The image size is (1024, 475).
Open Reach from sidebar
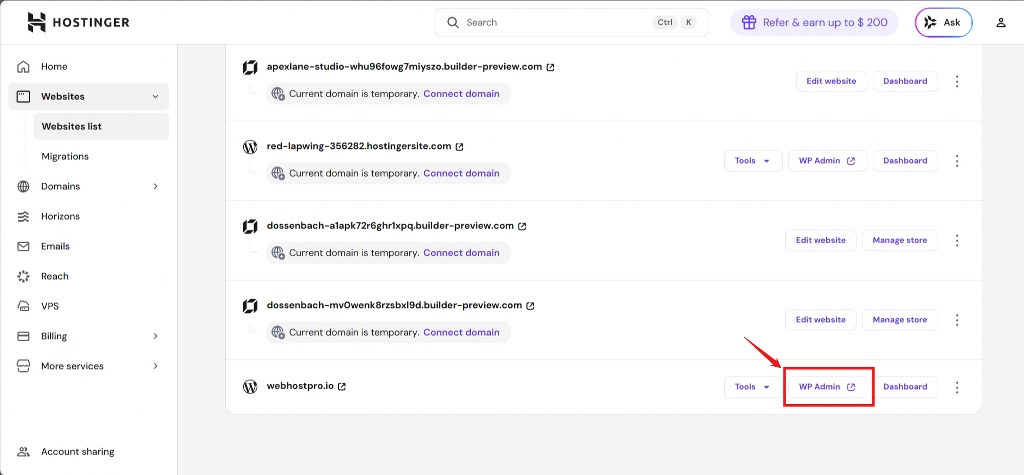(55, 276)
